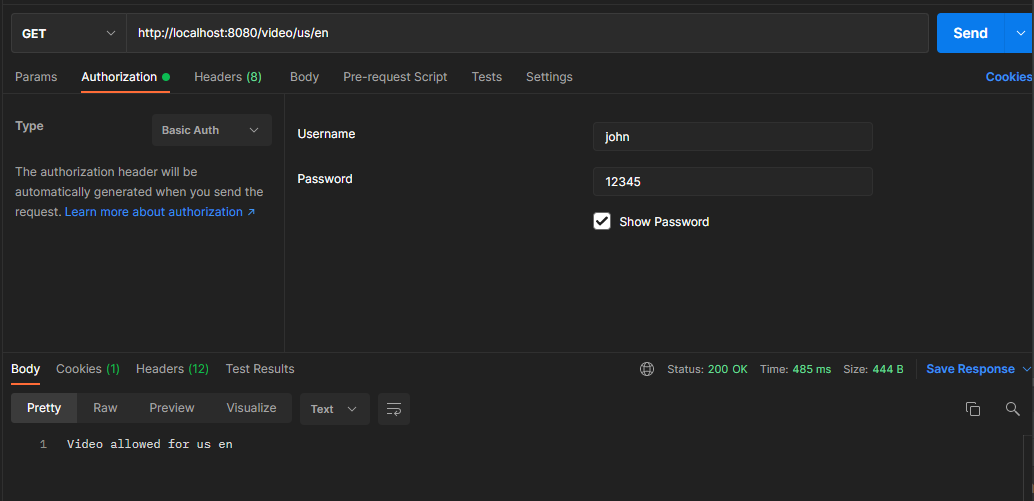
Task: Expand the Send button arrow options
Action: 1018,33
